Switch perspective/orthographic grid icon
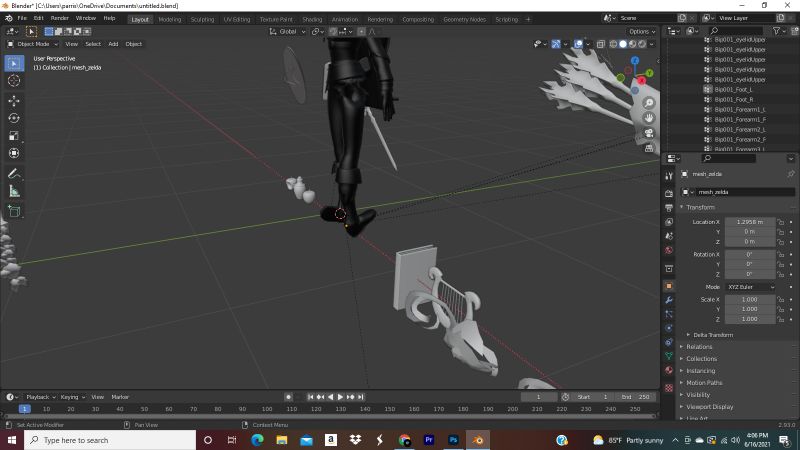Screen dimensions: 800x450 click(x=648, y=148)
